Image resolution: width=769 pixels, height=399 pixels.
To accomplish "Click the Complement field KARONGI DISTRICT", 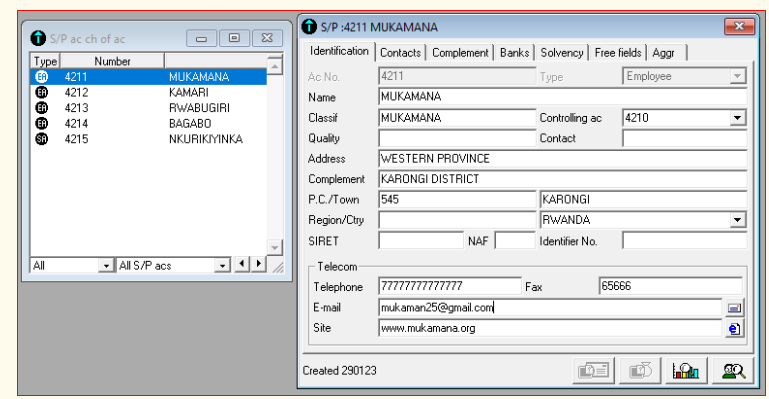I will 563,179.
